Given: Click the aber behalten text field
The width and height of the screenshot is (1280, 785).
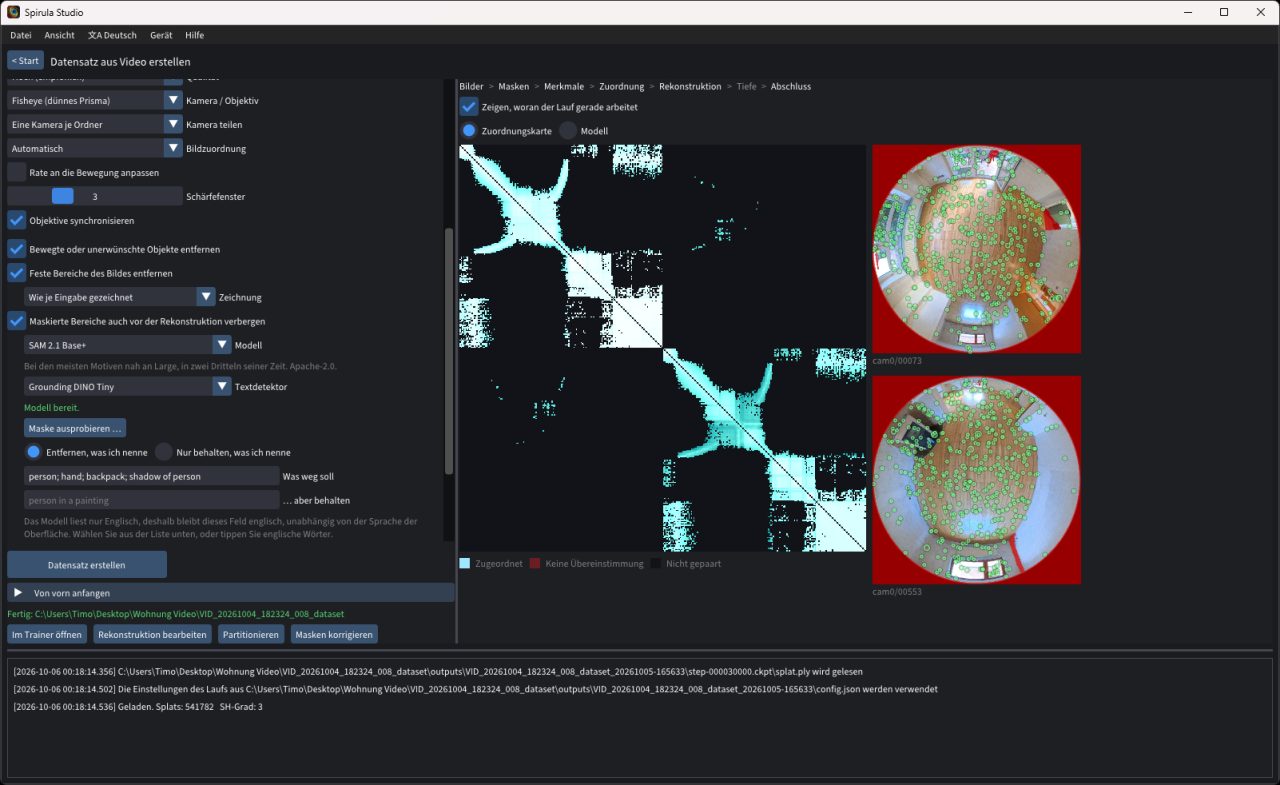Looking at the screenshot, I should [152, 500].
